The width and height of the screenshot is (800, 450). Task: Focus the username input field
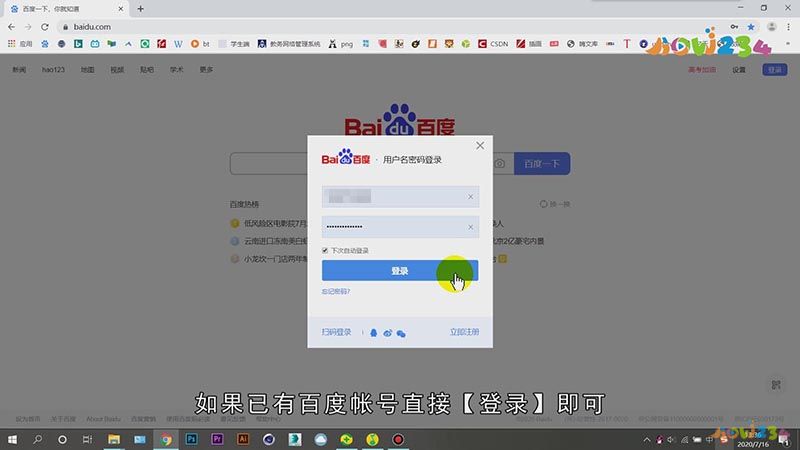coord(400,196)
